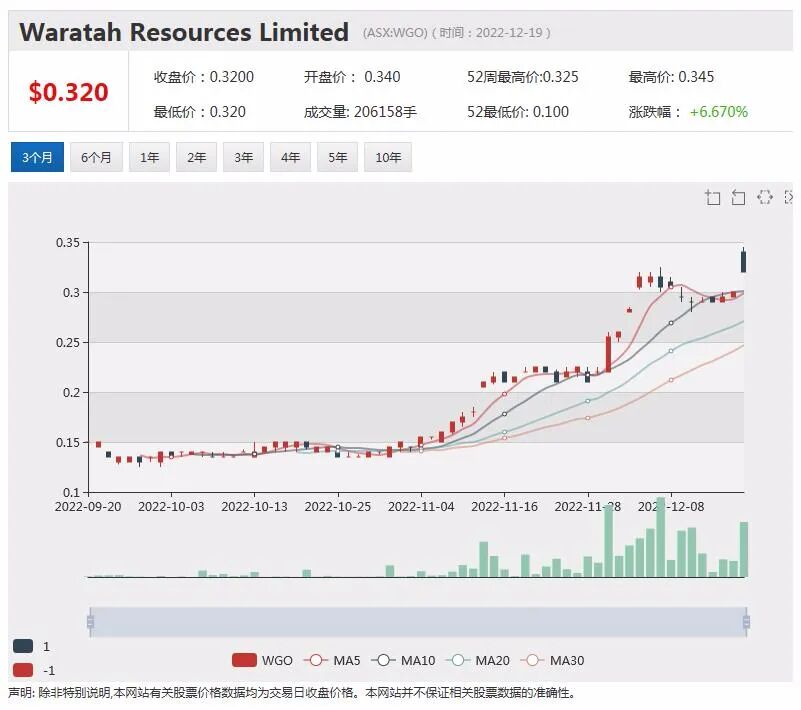
Task: Click the zoom reset icon
Action: click(738, 197)
